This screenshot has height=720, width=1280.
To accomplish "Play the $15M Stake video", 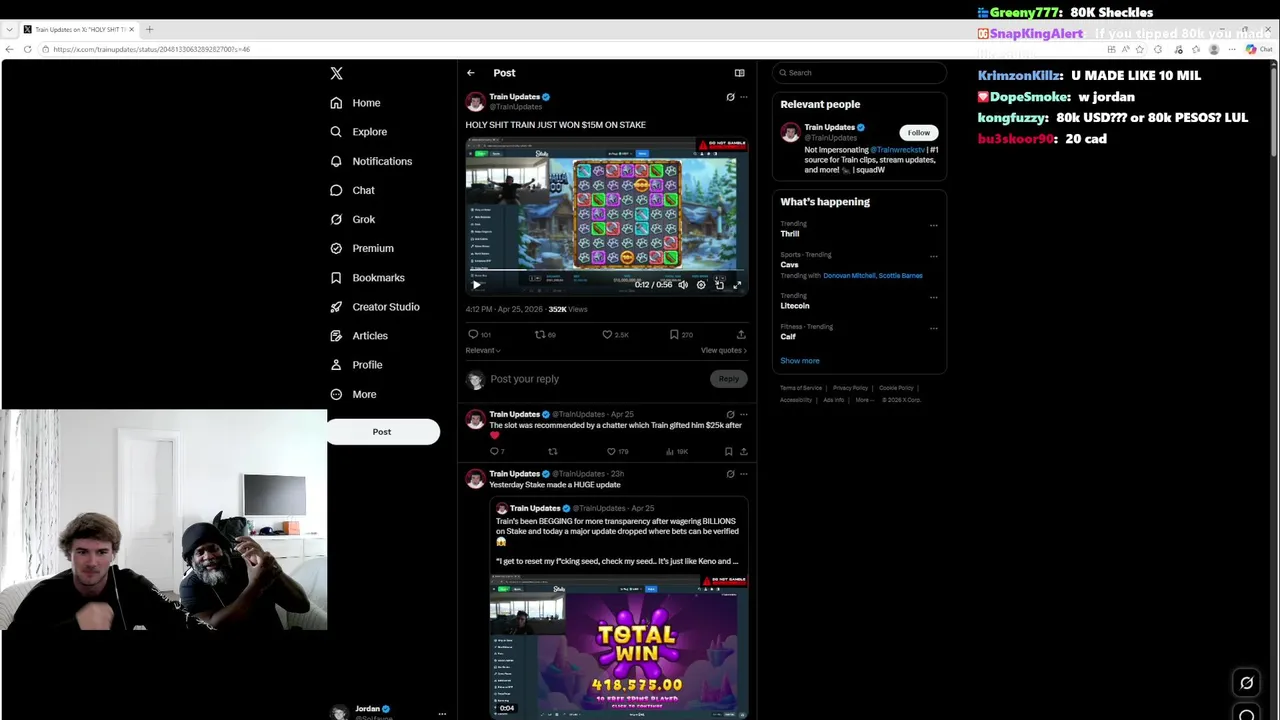I will click(x=476, y=285).
